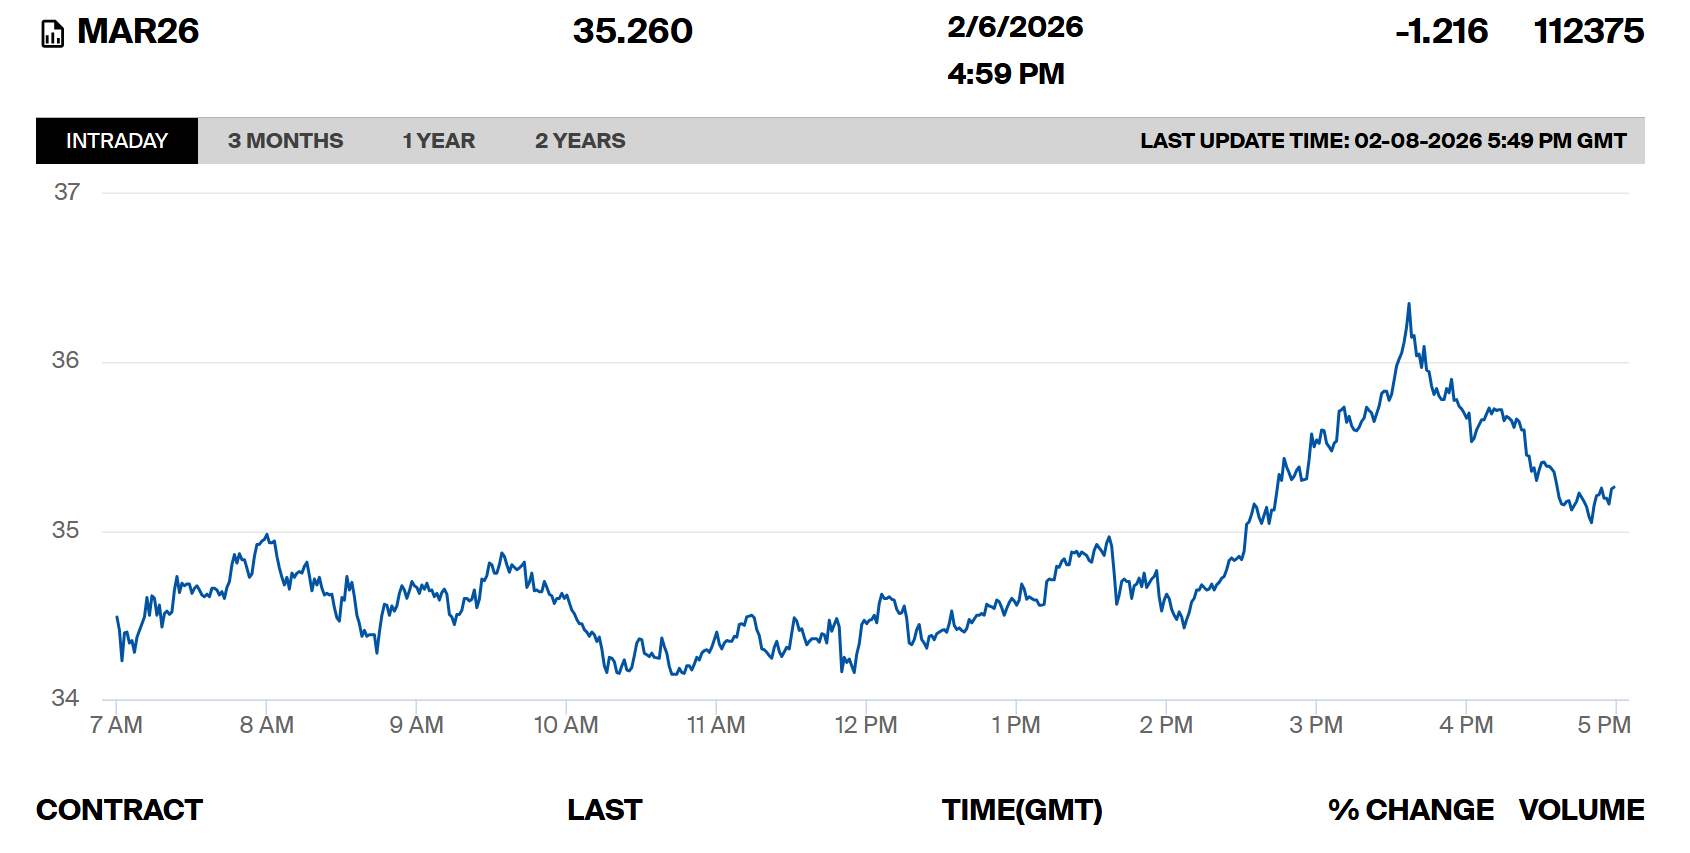Click the % CHANGE column header

[x=1410, y=810]
